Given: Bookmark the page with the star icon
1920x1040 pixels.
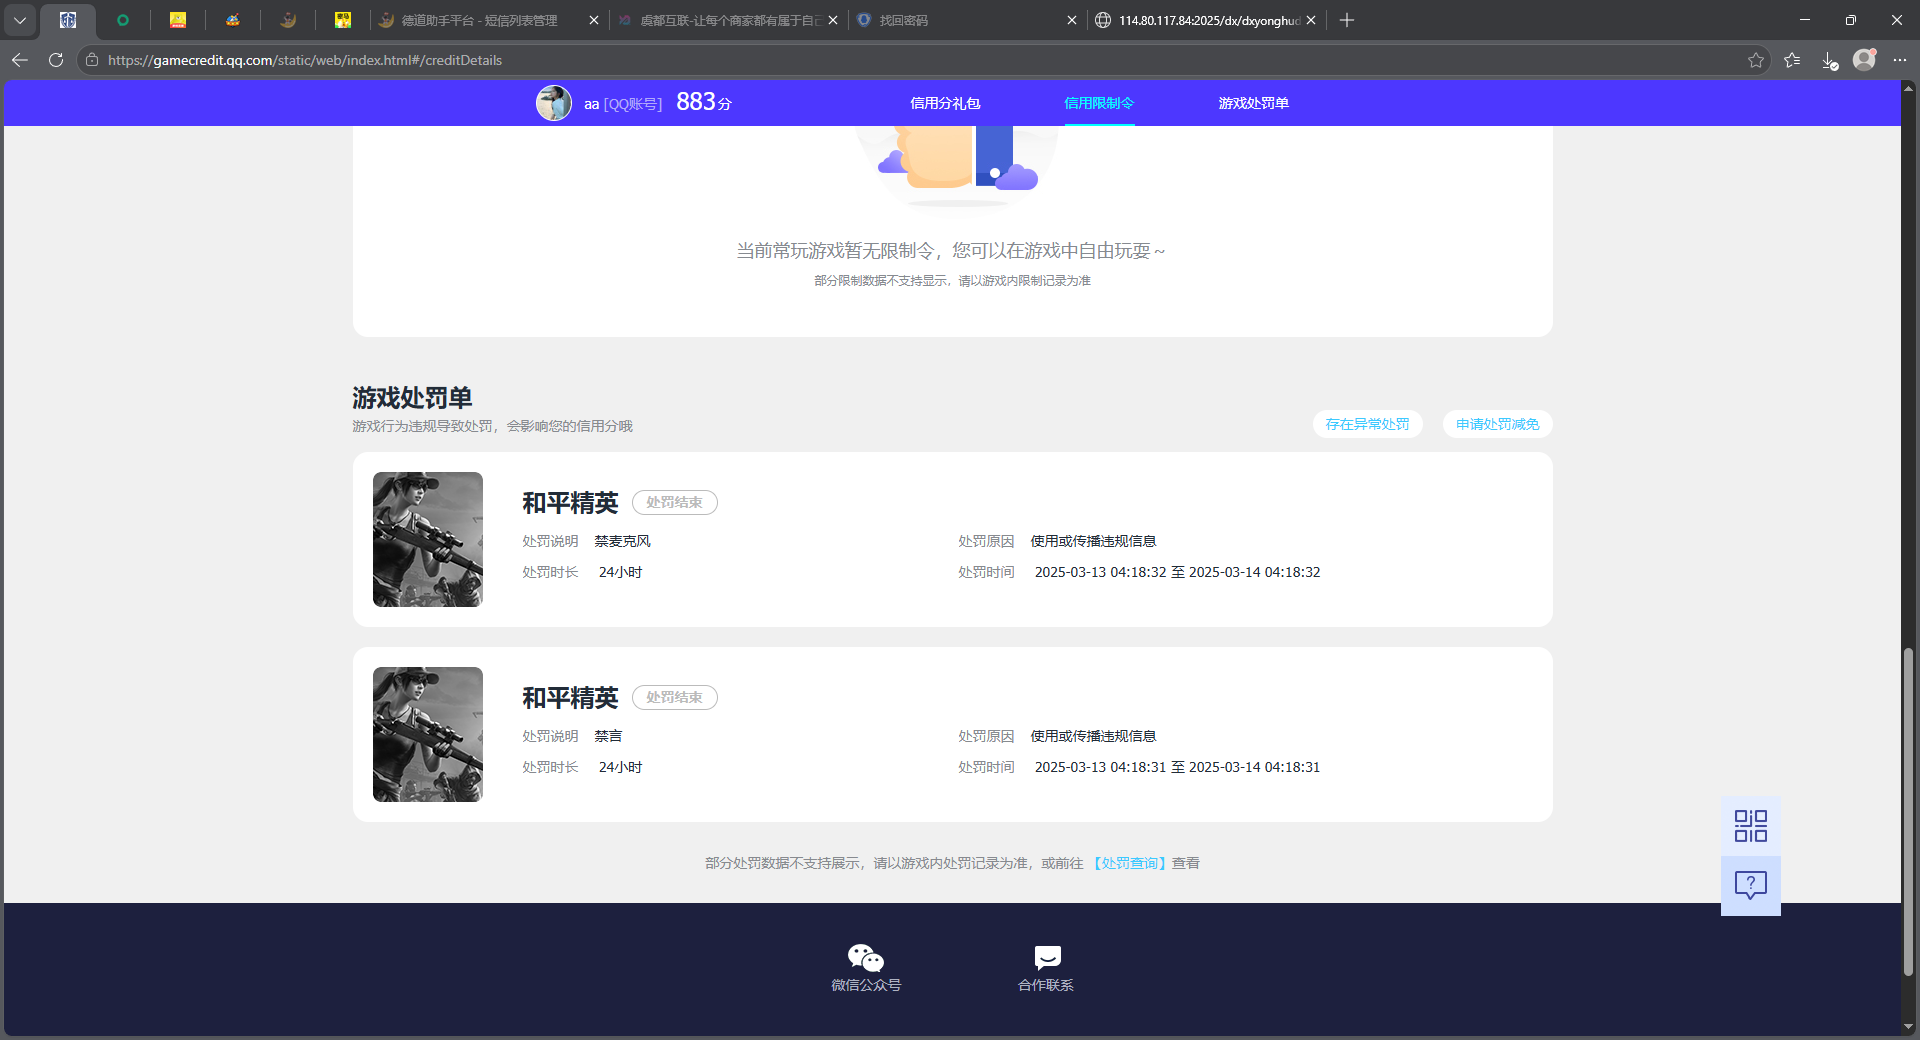Looking at the screenshot, I should click(x=1757, y=60).
